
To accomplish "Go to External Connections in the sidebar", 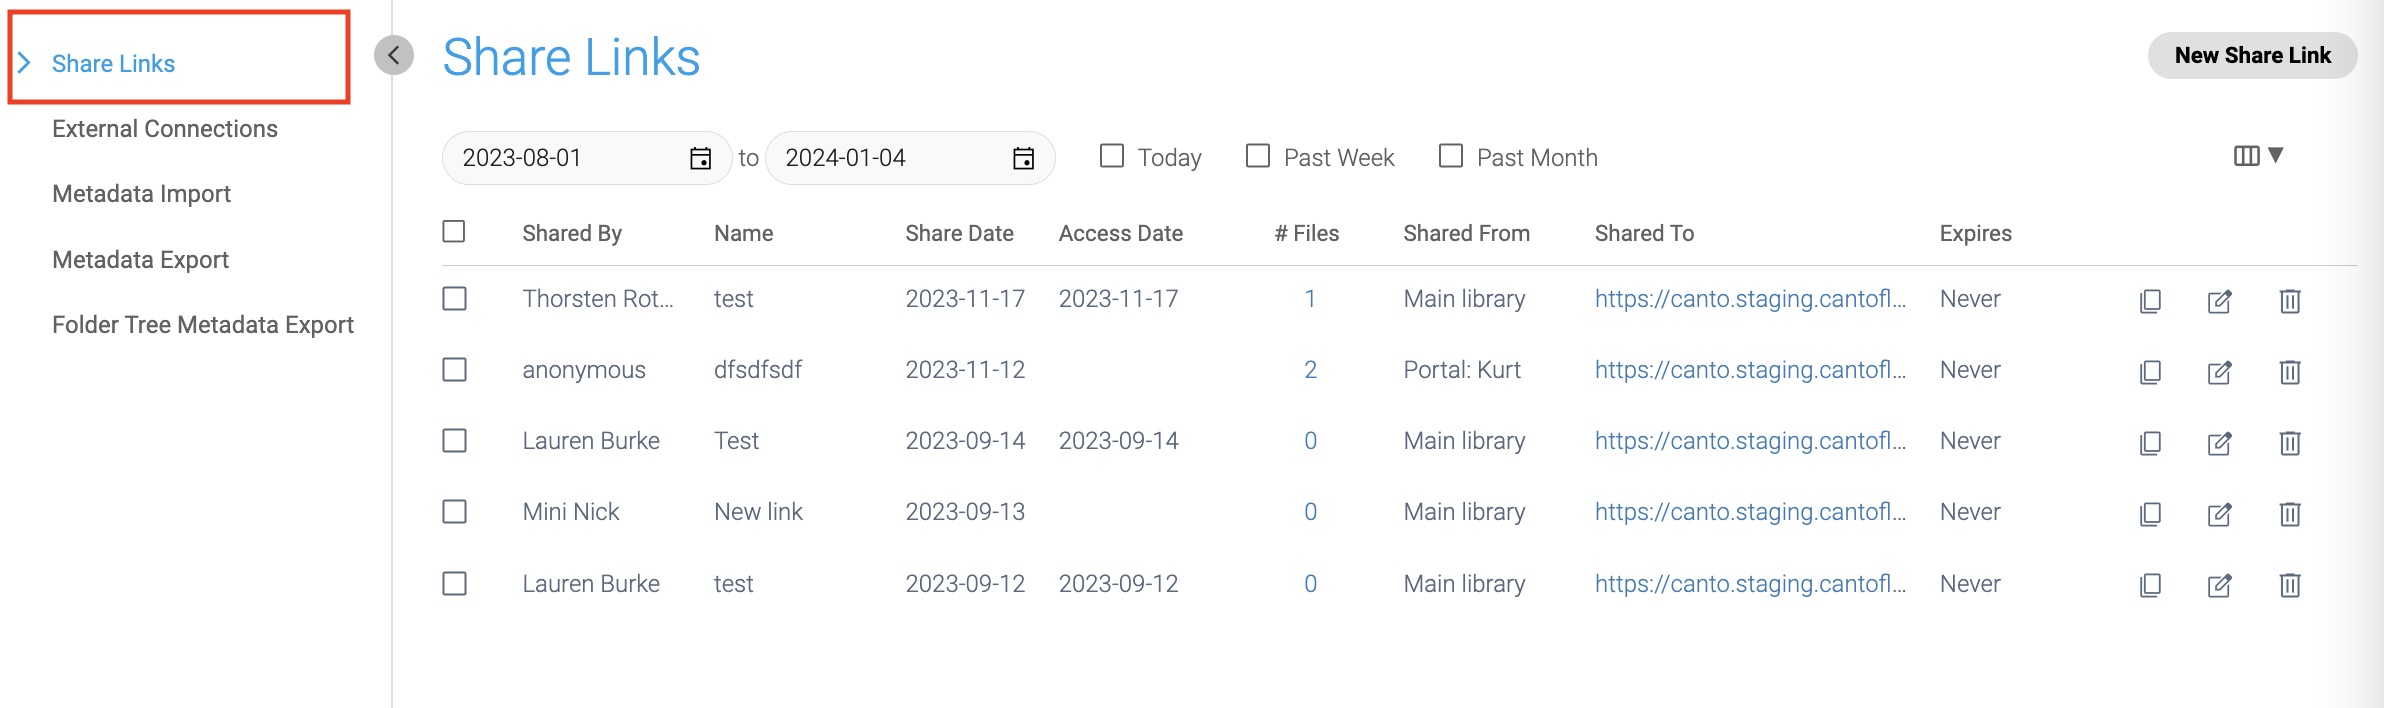I will [165, 129].
